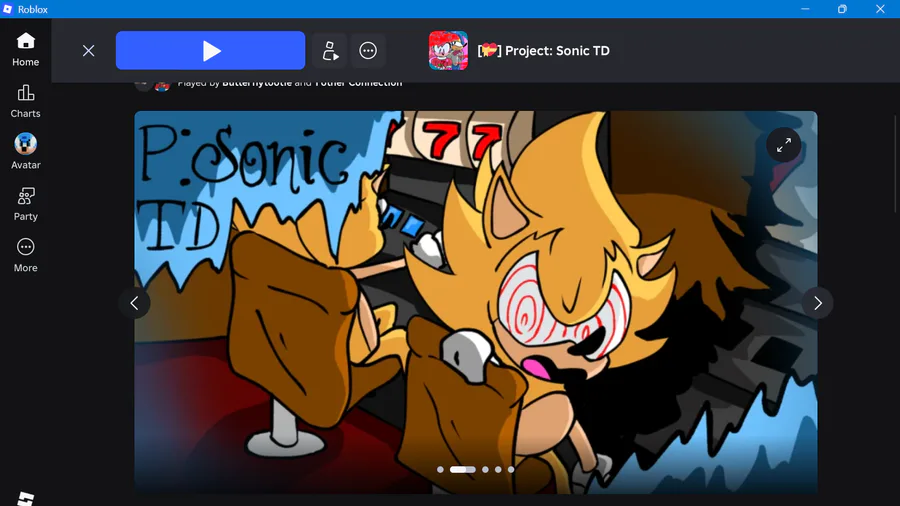Go to Charts in the sidebar

tap(25, 102)
